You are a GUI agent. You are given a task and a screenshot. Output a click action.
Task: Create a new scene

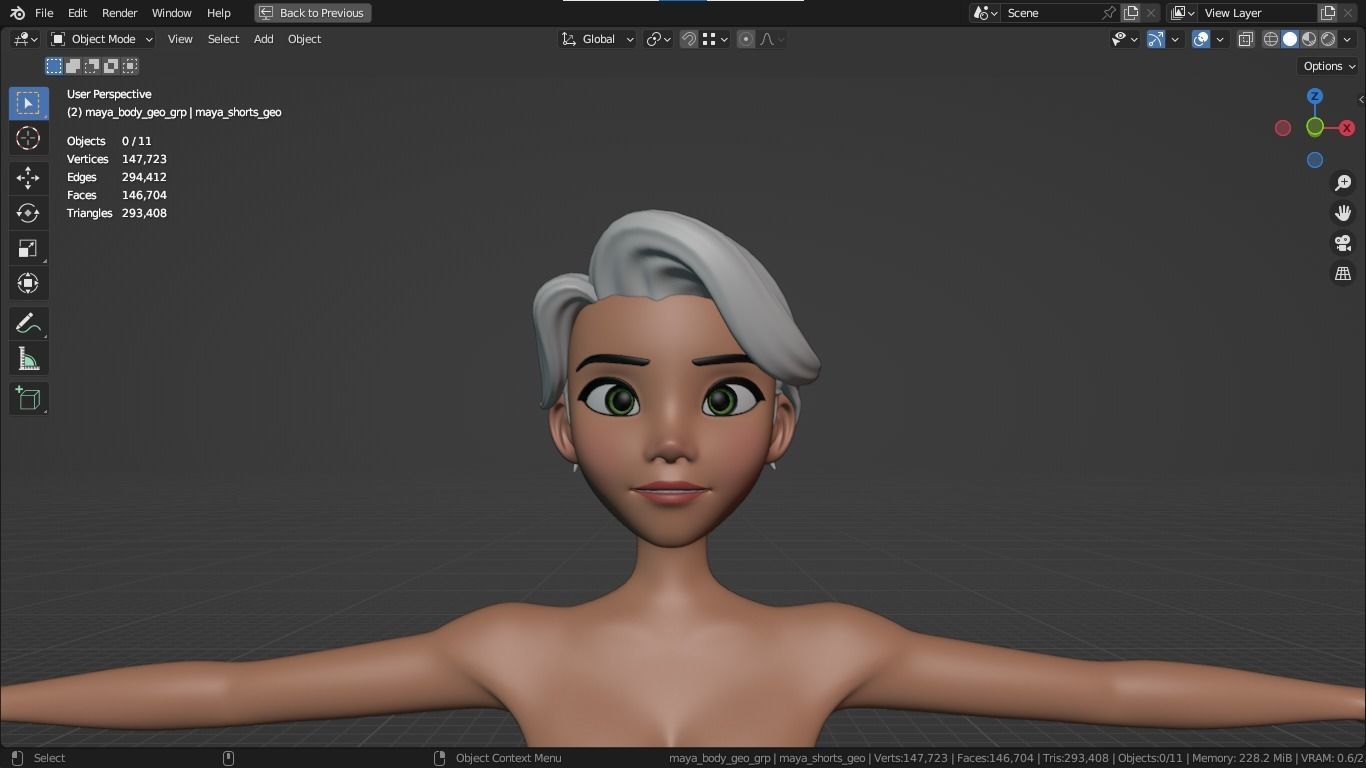point(1131,13)
